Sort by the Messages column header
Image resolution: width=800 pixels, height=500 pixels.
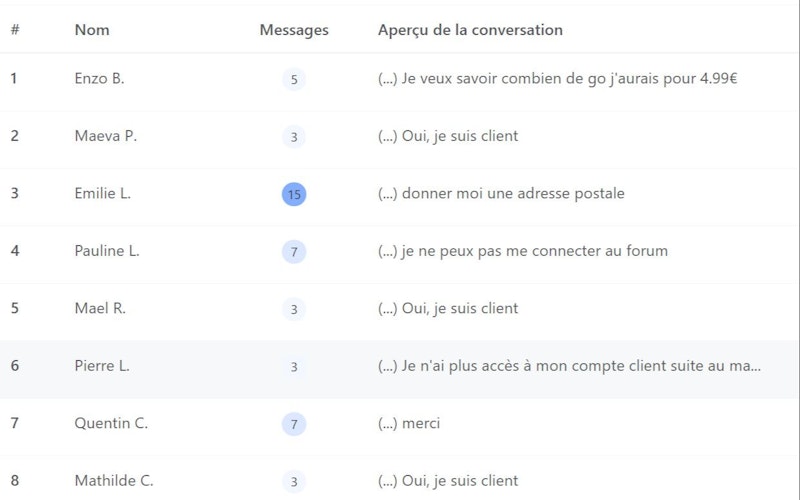[x=294, y=30]
